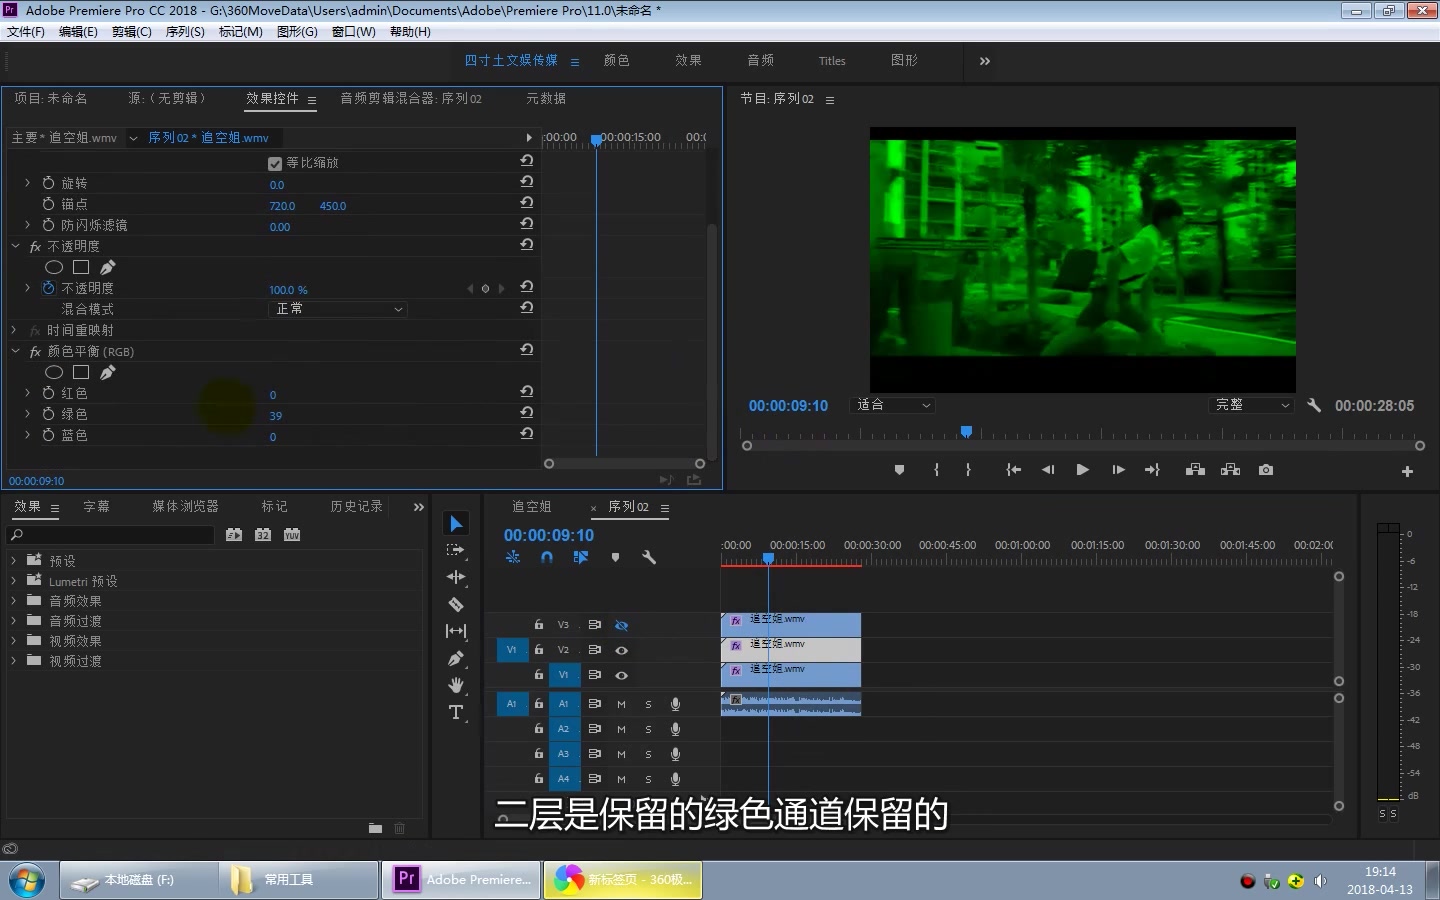This screenshot has height=900, width=1440.
Task: Mute audio track A1
Action: pos(621,704)
